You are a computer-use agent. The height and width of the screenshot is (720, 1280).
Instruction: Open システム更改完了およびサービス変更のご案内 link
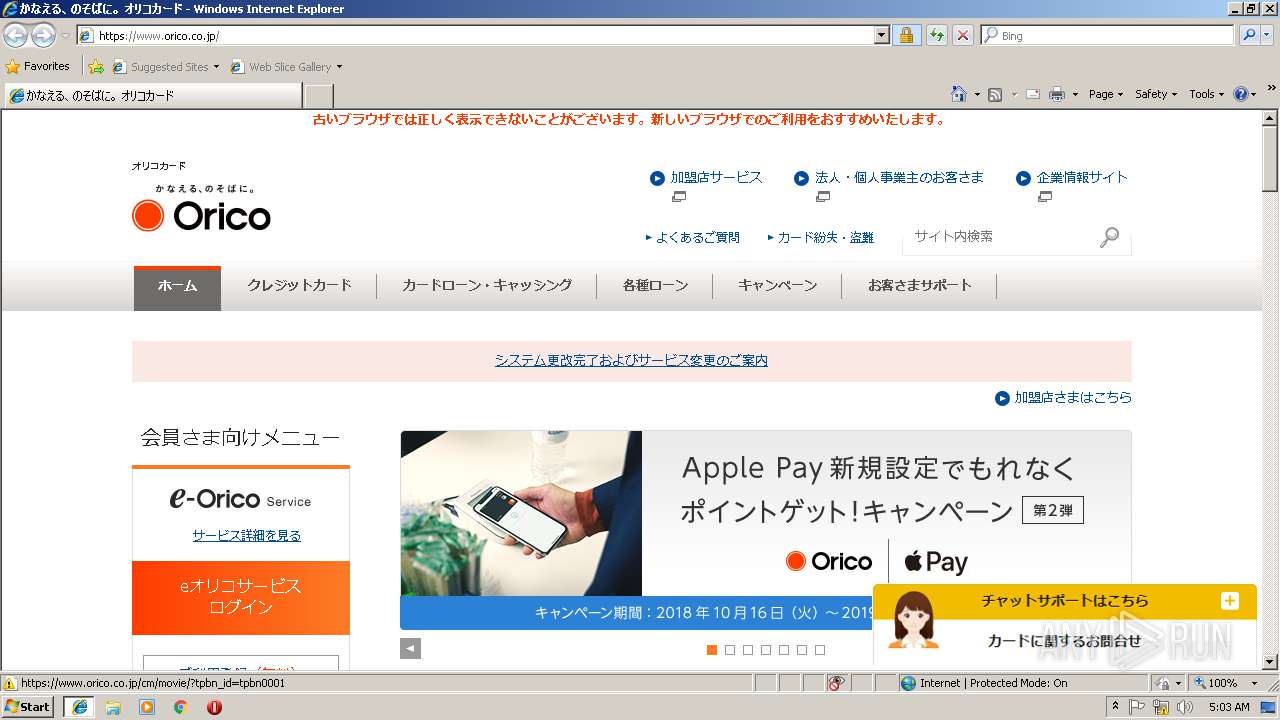click(x=631, y=360)
